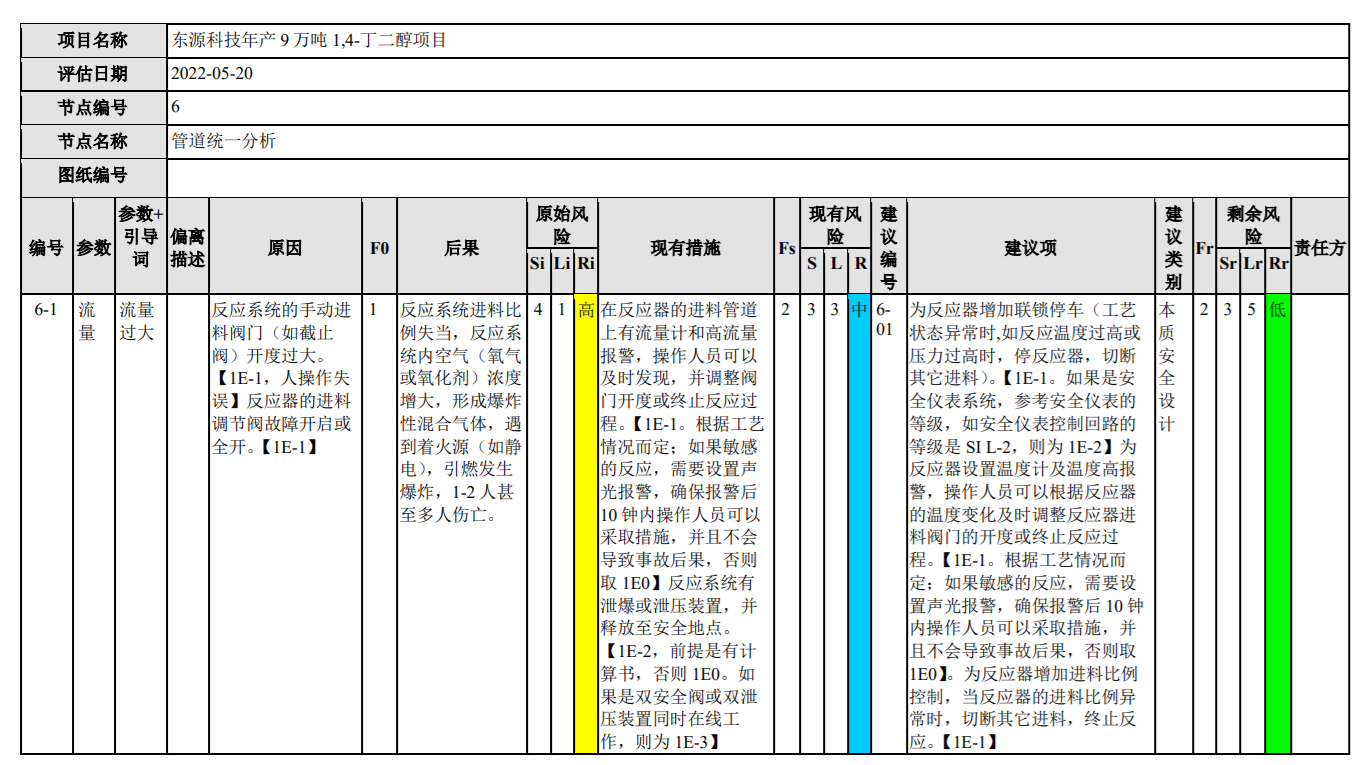
Task: Select the node number value 6
Action: [176, 108]
